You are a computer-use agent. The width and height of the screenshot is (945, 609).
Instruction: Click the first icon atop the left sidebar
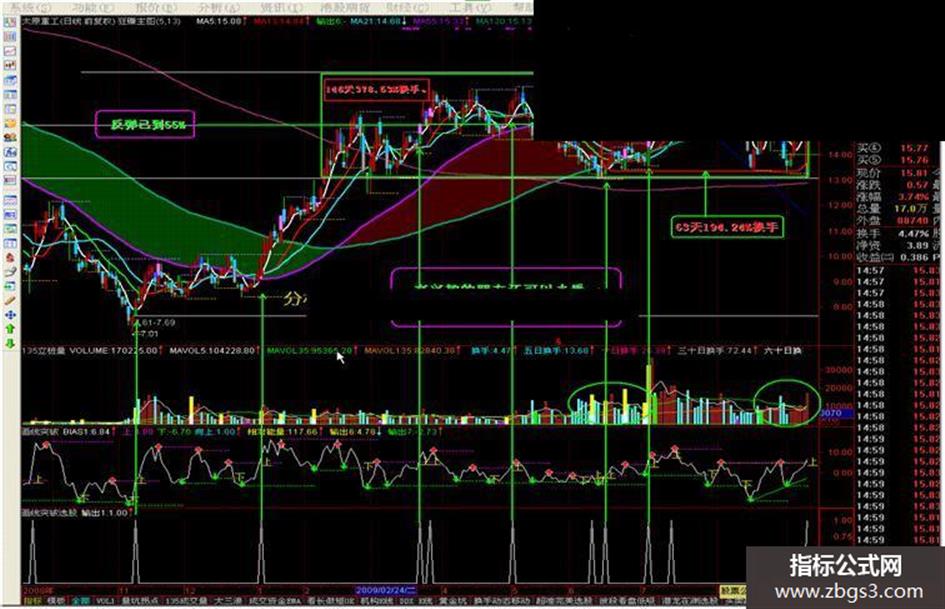point(10,22)
